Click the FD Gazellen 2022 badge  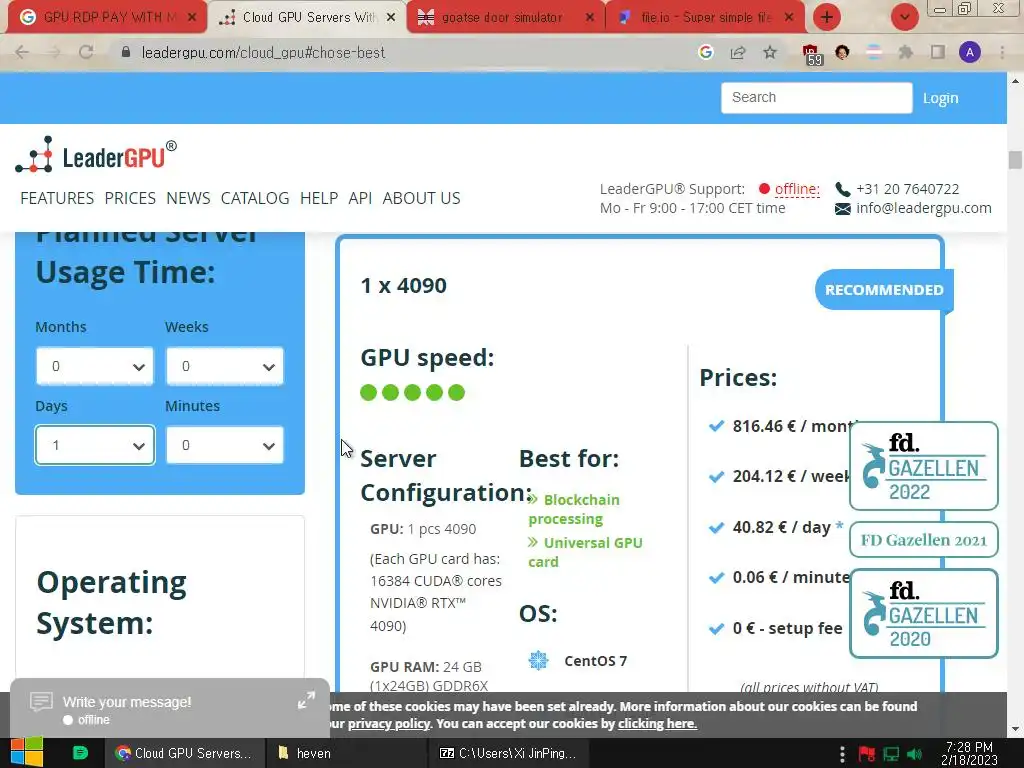pos(923,466)
